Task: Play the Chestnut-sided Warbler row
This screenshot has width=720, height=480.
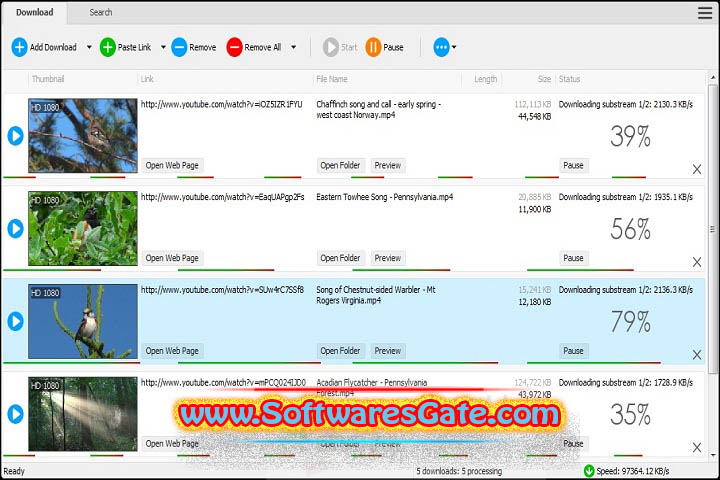Action: (x=16, y=322)
